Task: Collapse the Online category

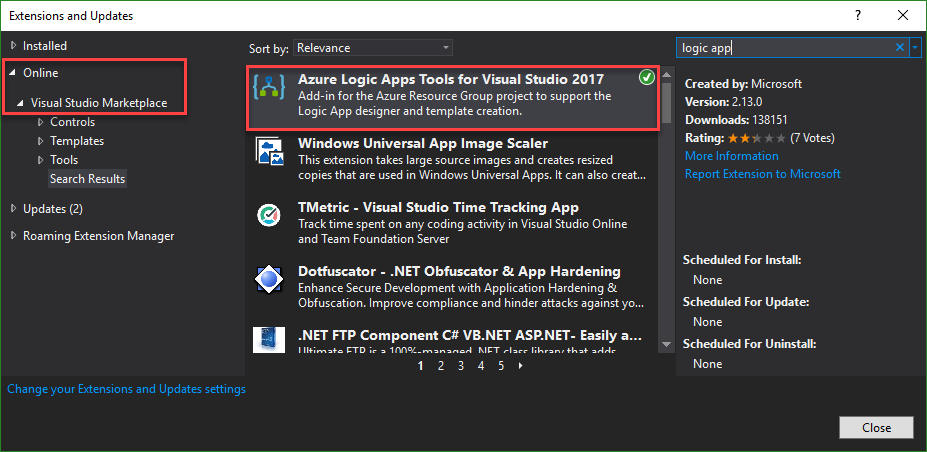Action: (14, 73)
